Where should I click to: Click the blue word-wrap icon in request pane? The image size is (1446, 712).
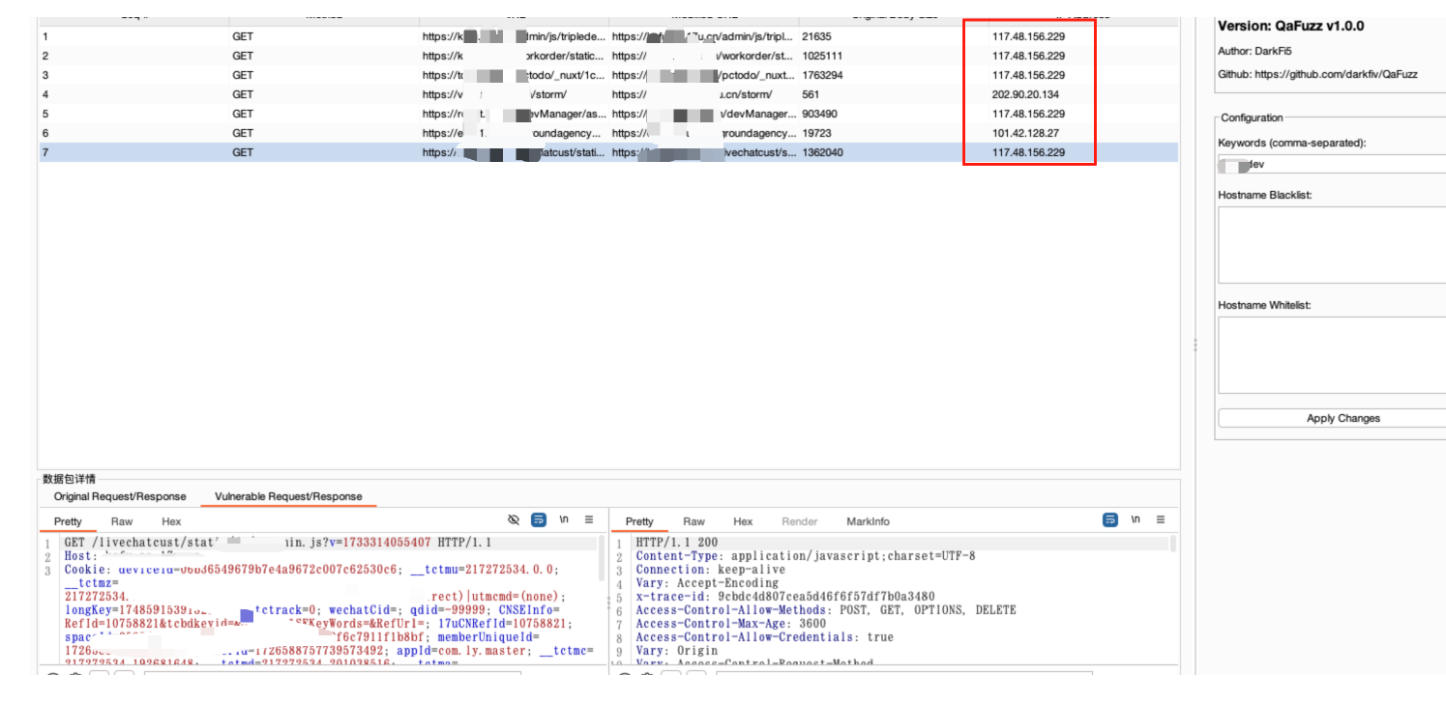tap(538, 520)
